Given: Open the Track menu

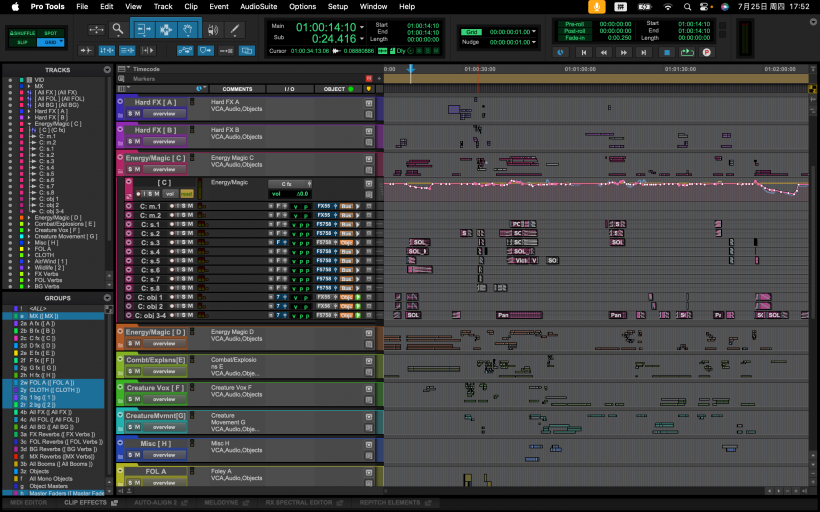Looking at the screenshot, I should [163, 6].
